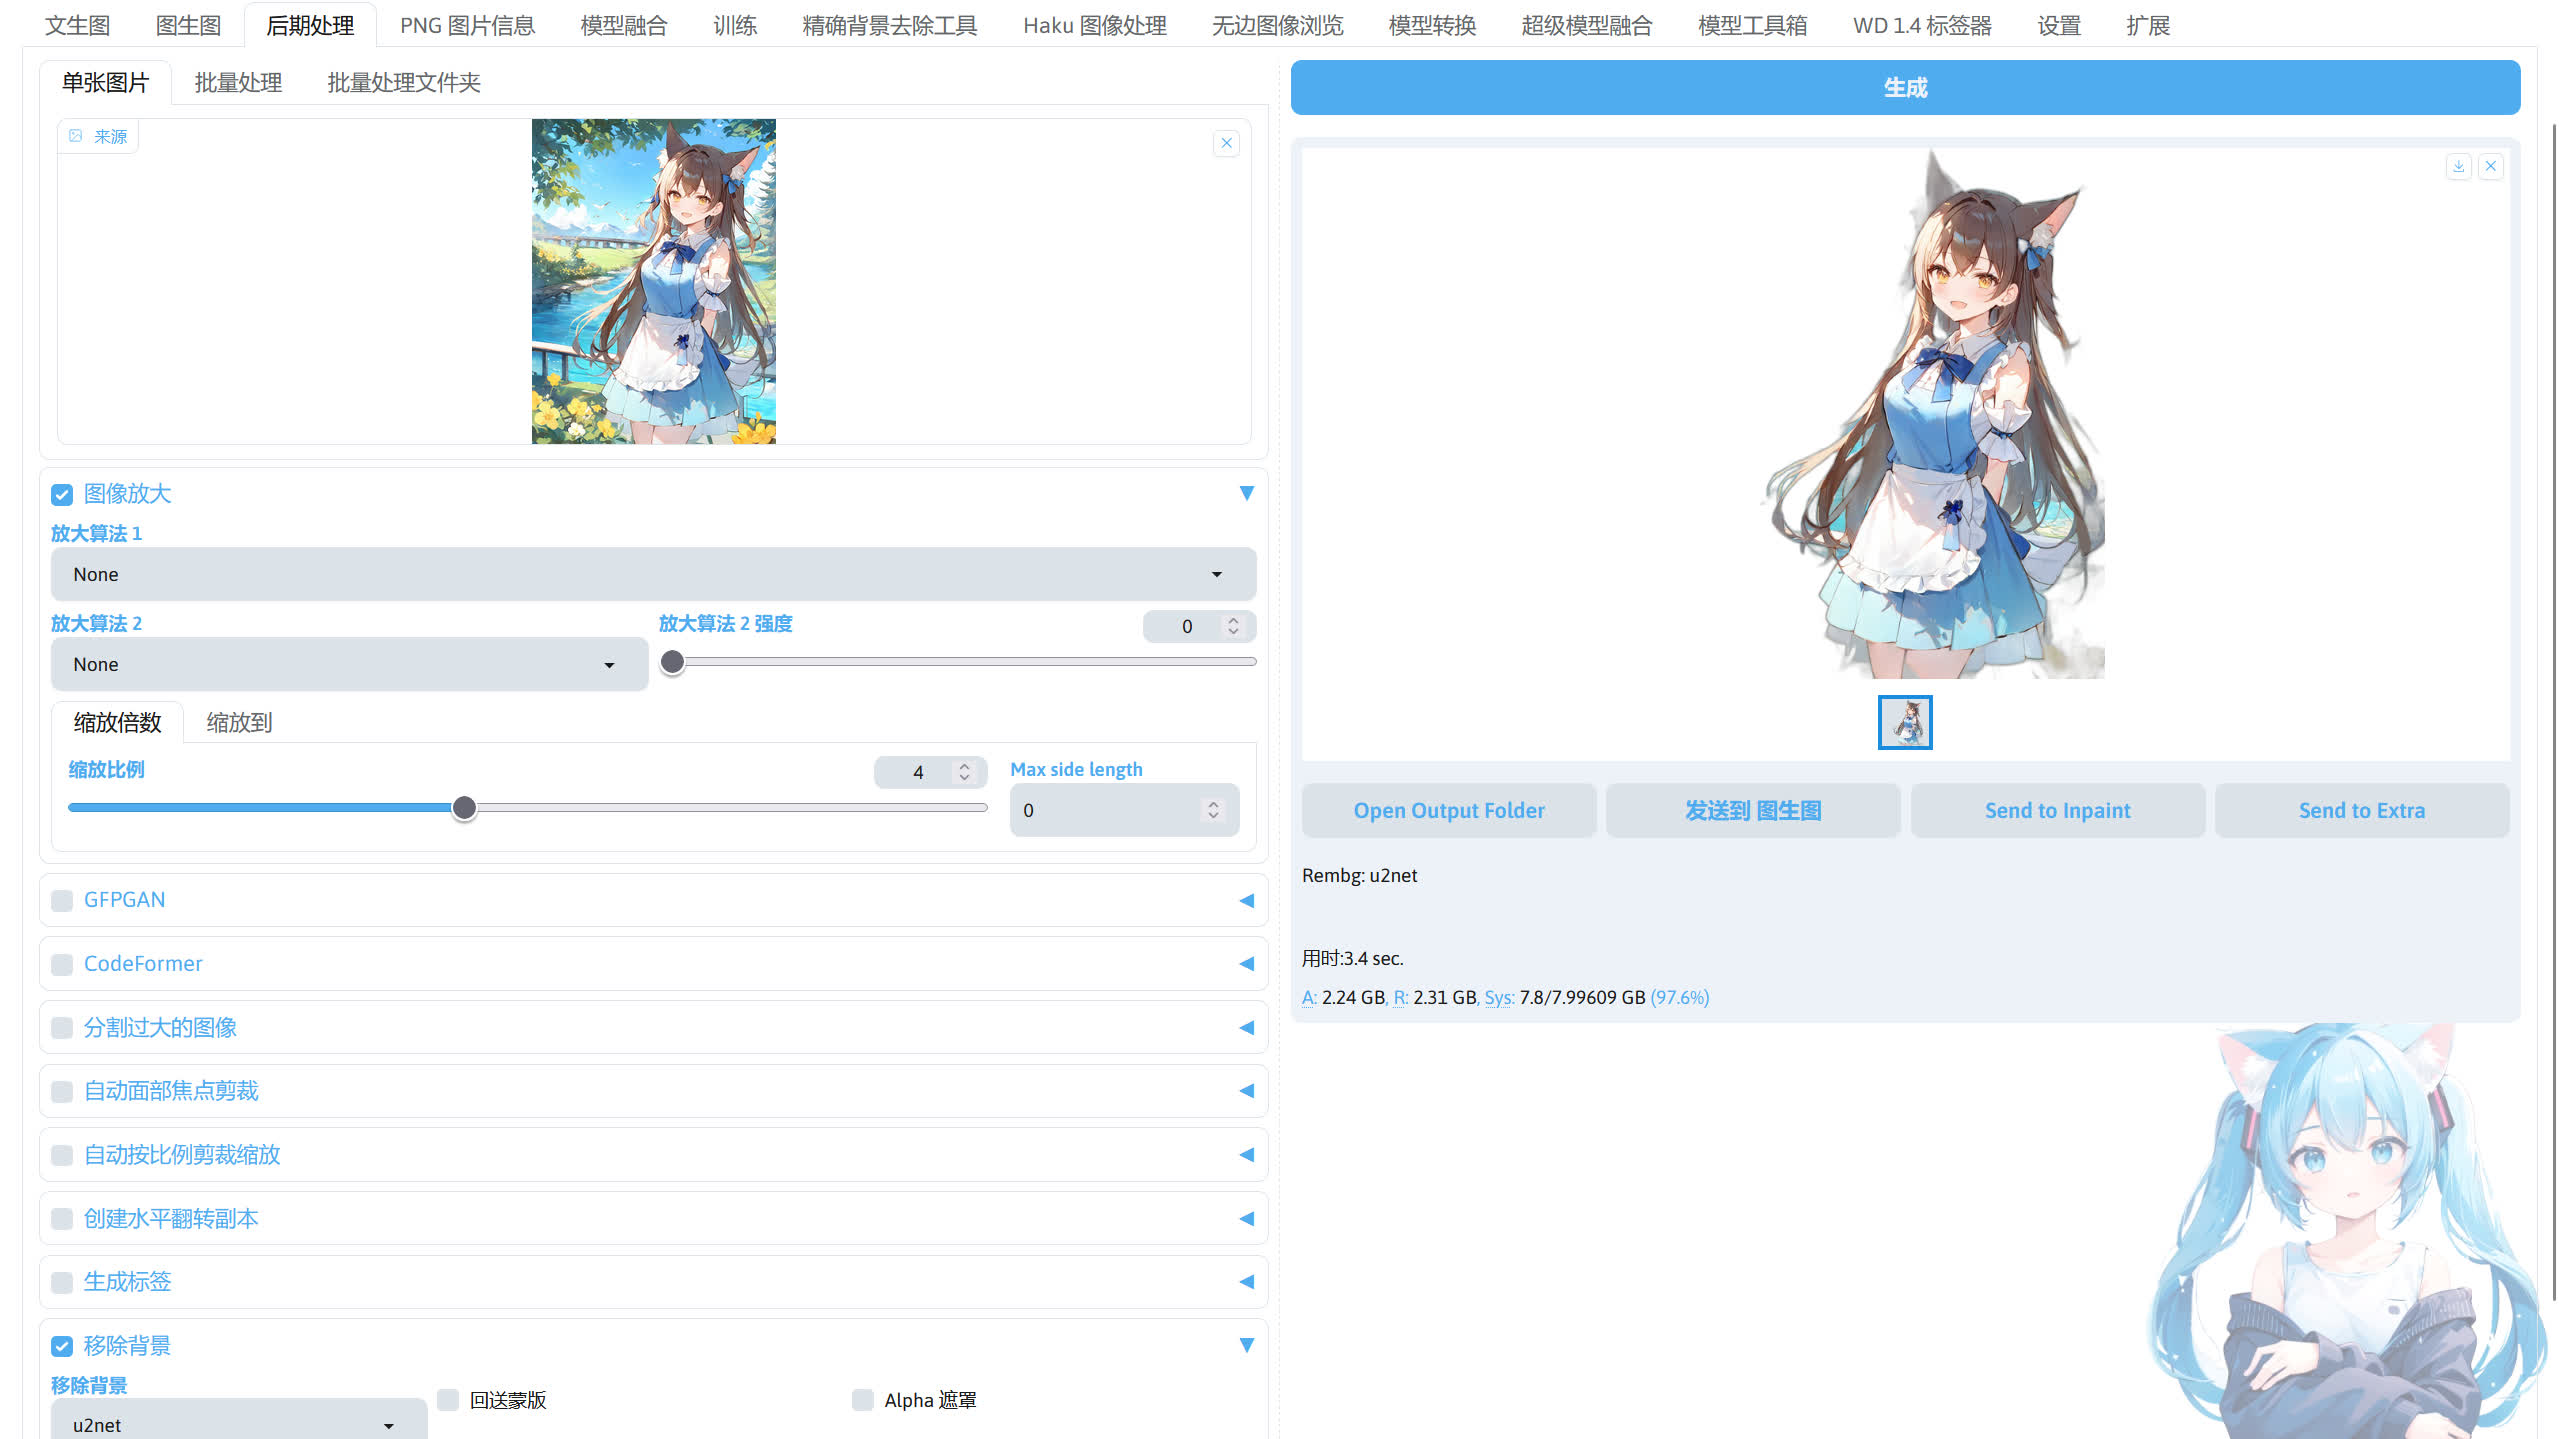Open the WD 1.4 标签器 tab
Image resolution: width=2559 pixels, height=1439 pixels.
[1920, 25]
